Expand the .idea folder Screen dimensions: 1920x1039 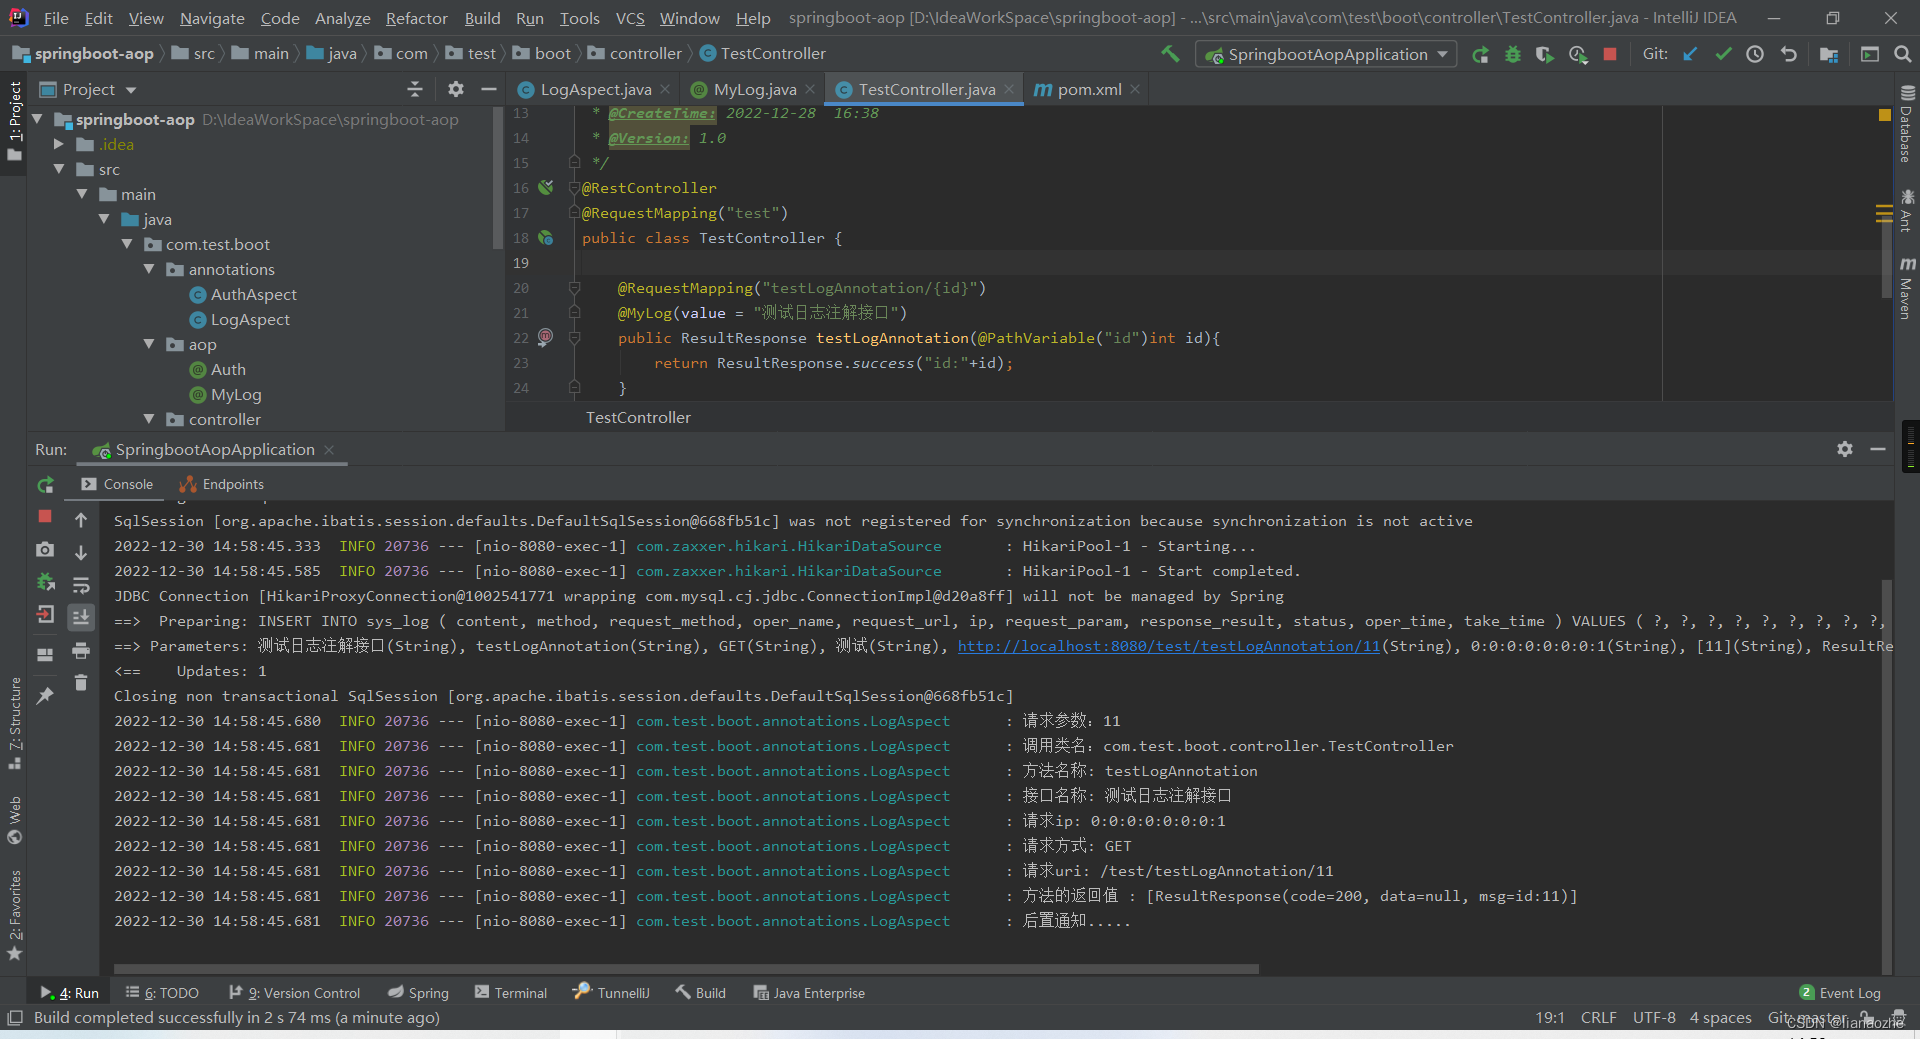point(59,144)
